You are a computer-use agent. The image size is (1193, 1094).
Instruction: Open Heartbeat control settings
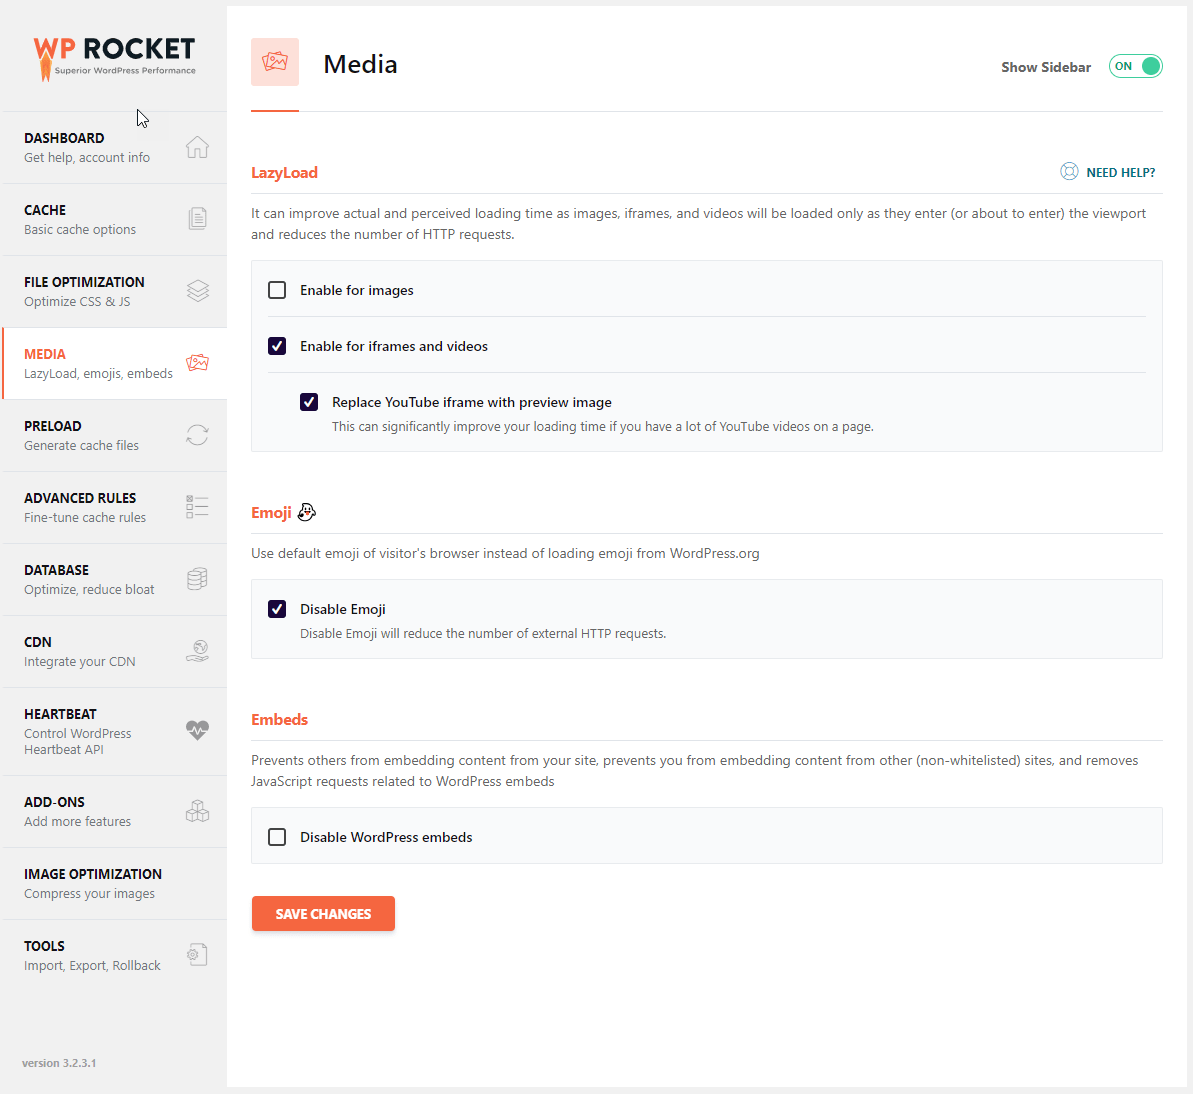[115, 731]
